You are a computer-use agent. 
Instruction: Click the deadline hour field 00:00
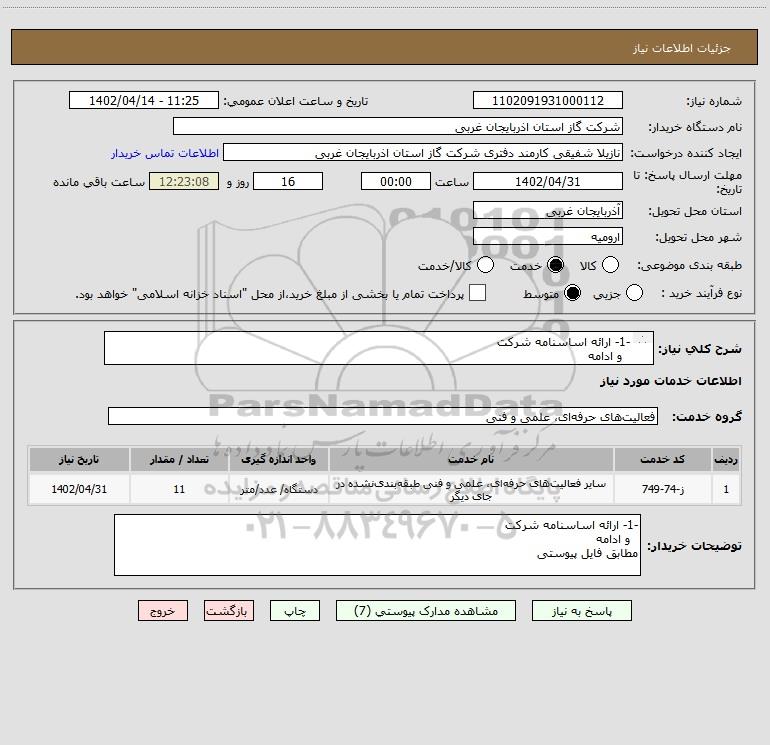[x=396, y=182]
